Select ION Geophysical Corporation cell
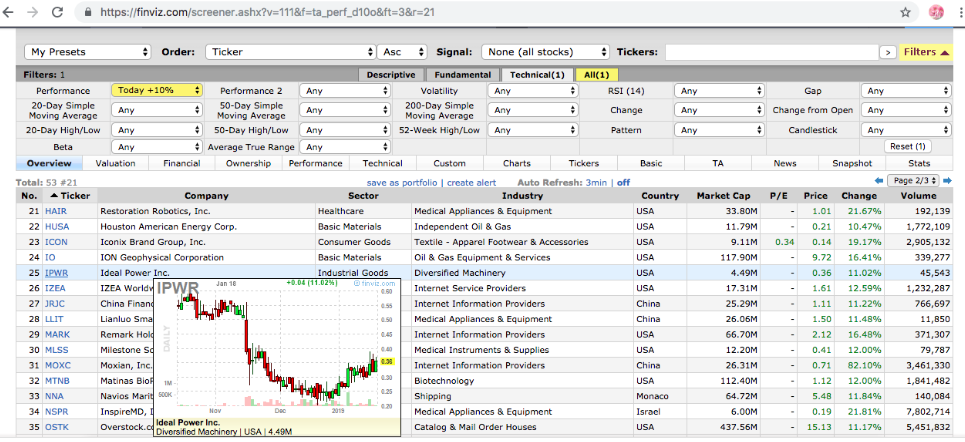This screenshot has width=965, height=442. [206, 257]
